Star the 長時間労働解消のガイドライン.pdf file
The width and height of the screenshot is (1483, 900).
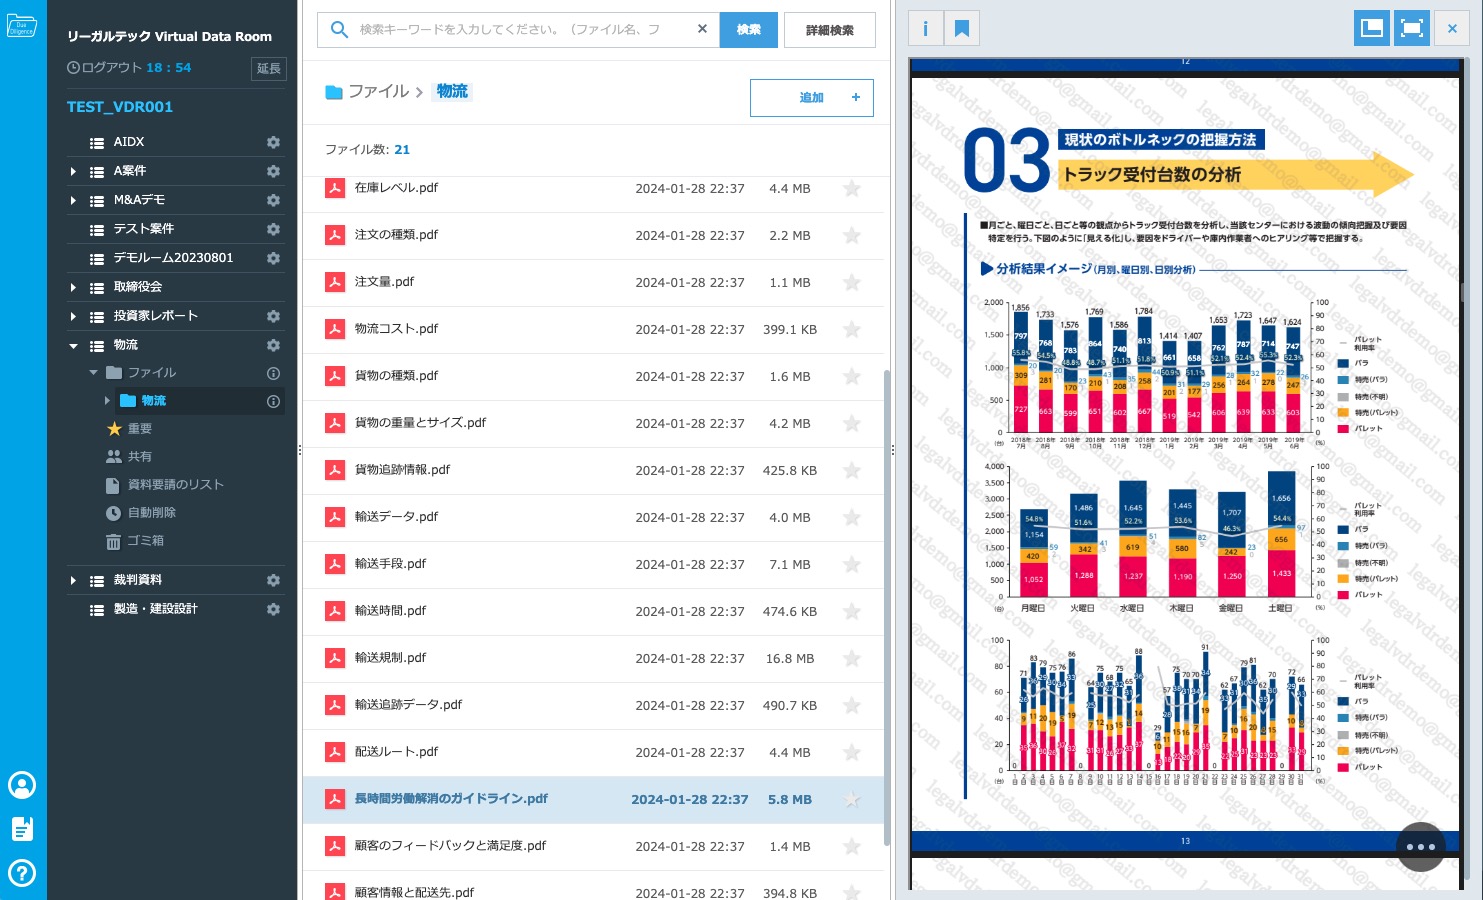coord(852,799)
